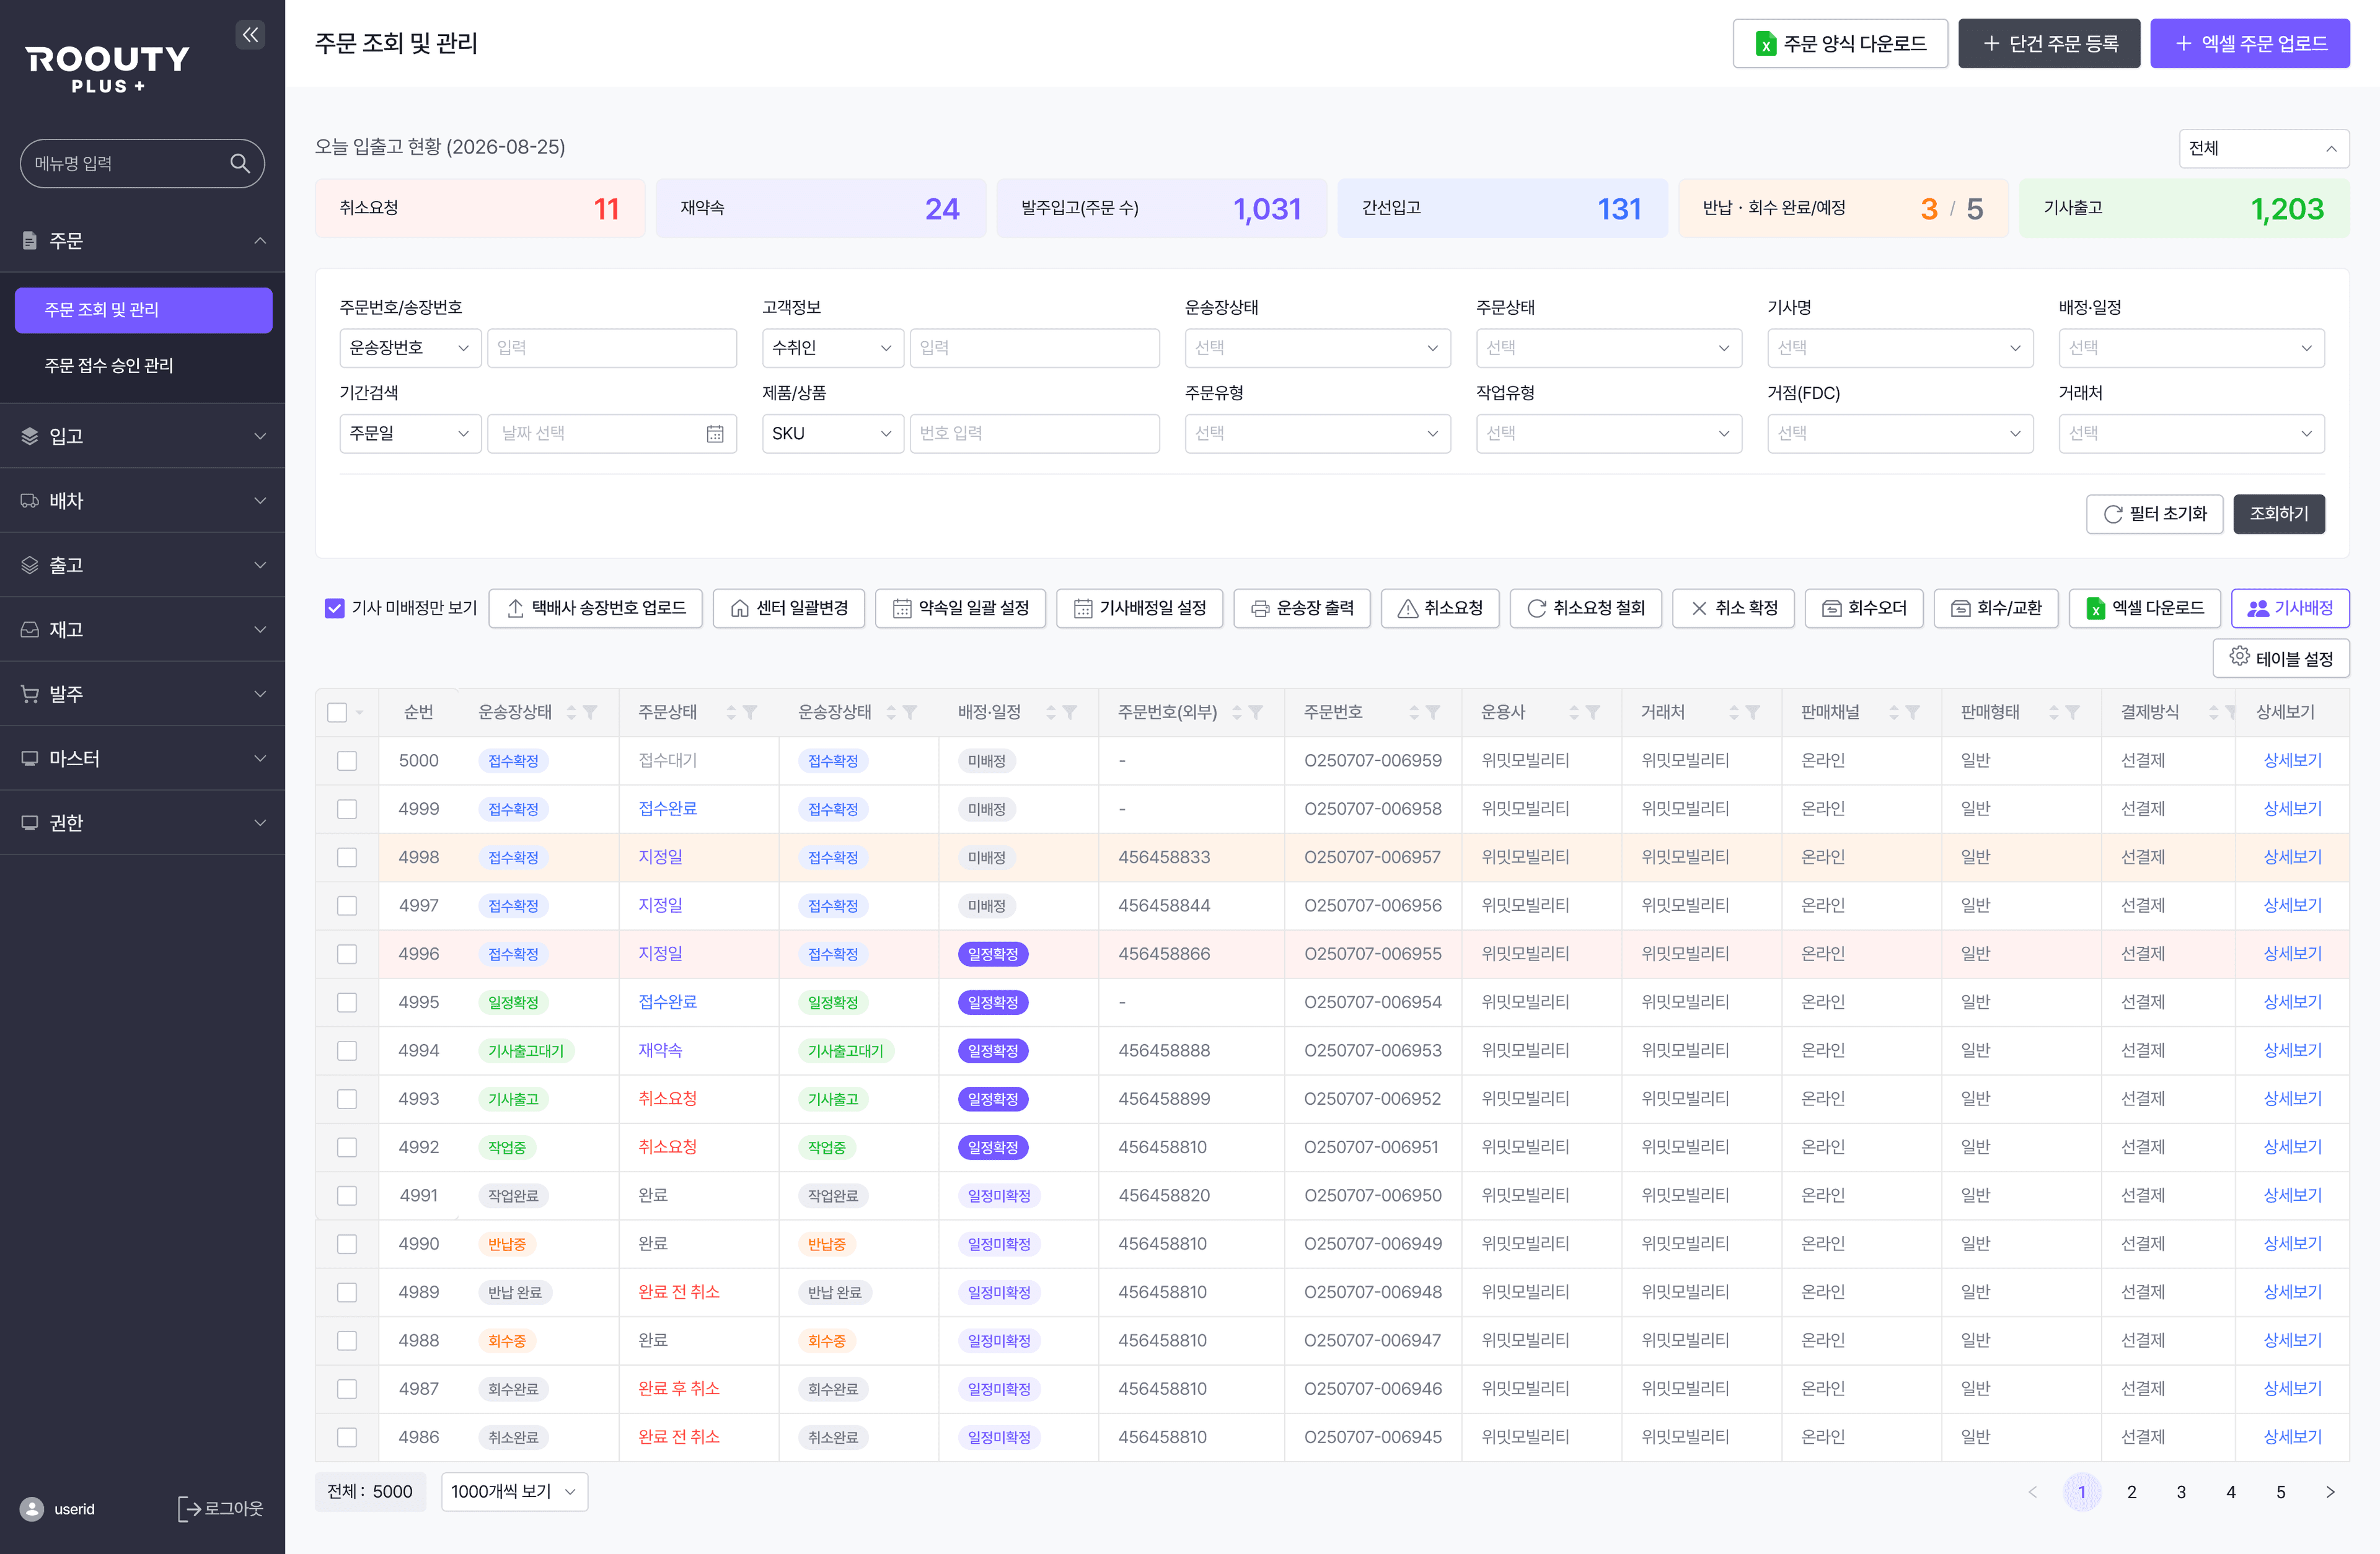
Task: Filter the 거래처 column via funnel icon
Action: tap(1753, 712)
